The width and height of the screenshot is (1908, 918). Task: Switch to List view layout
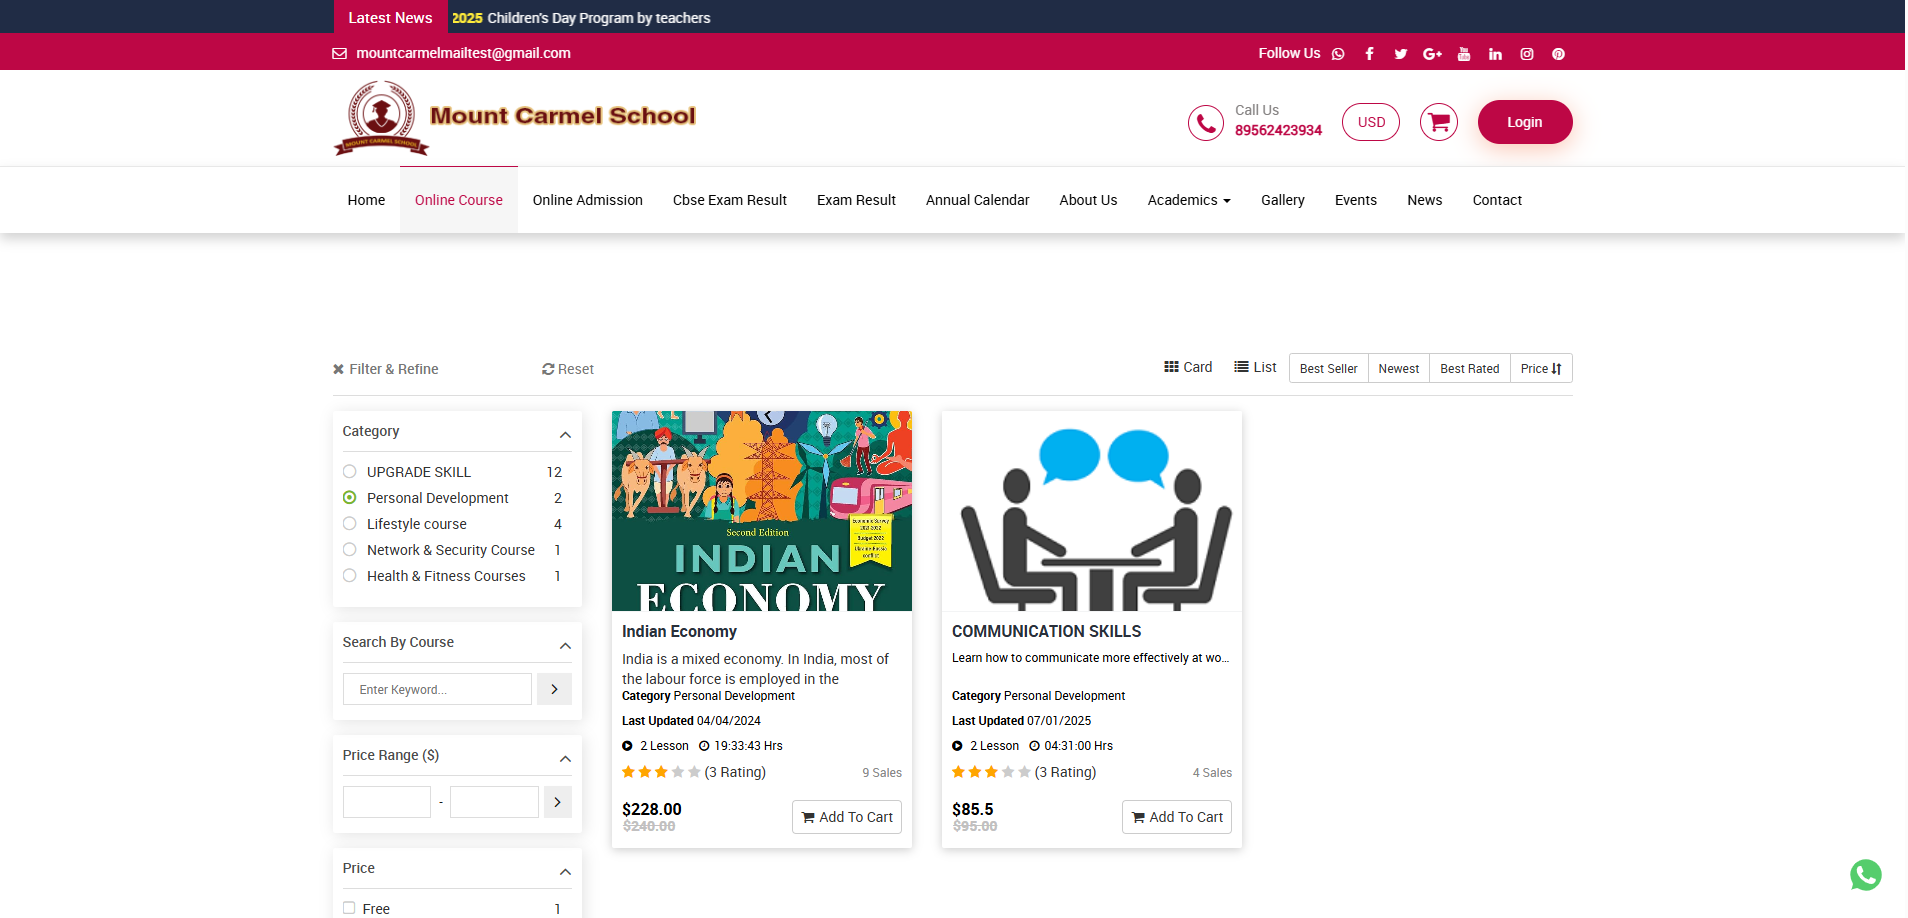[x=1255, y=367]
